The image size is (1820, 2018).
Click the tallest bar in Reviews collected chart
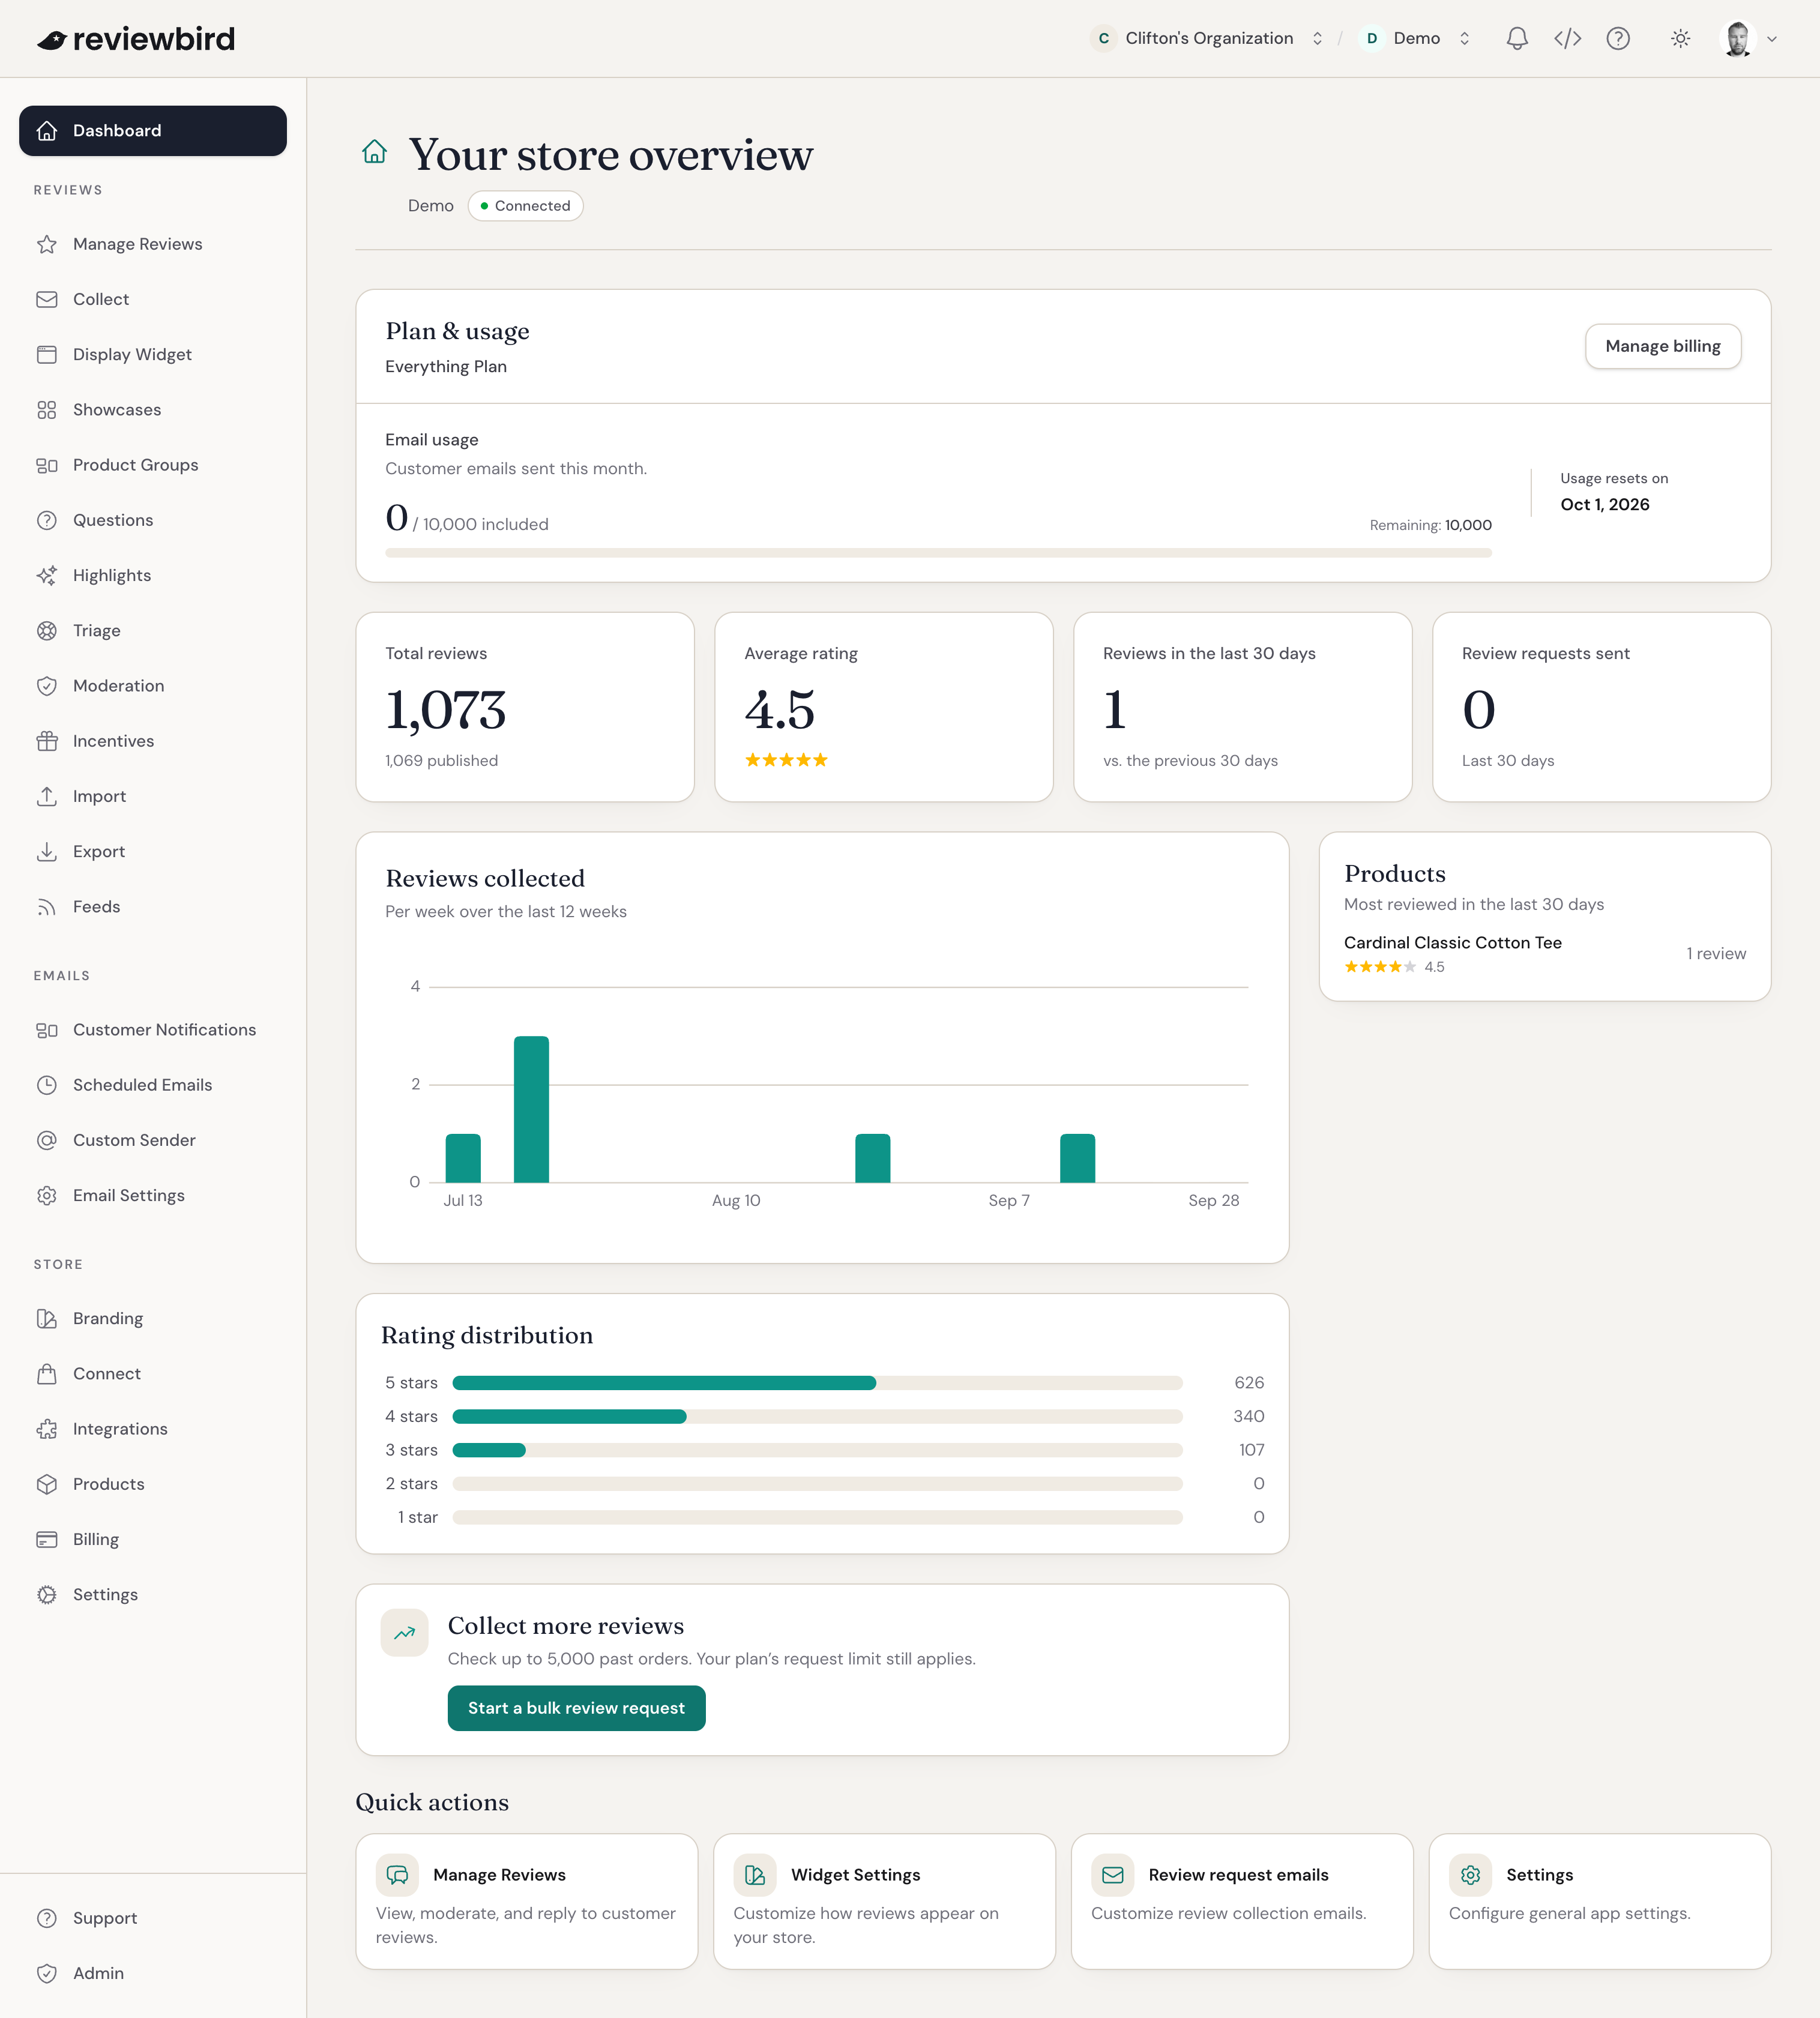(531, 1109)
